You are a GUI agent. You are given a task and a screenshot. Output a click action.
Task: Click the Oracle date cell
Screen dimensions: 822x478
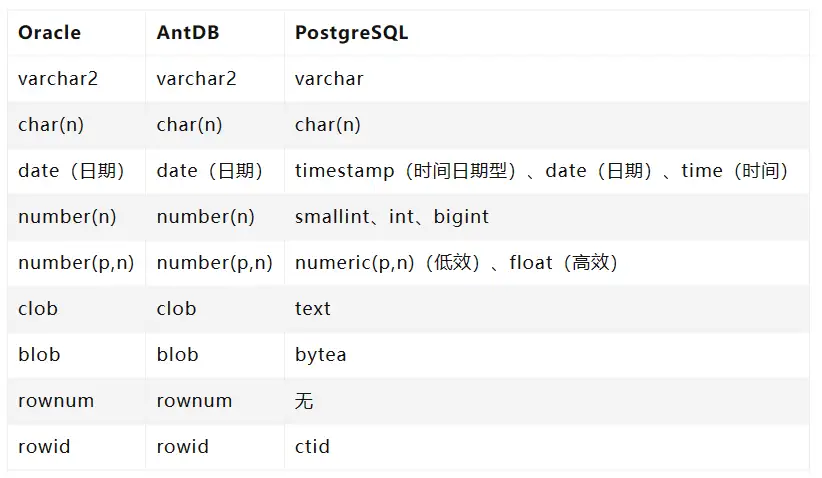(71, 171)
